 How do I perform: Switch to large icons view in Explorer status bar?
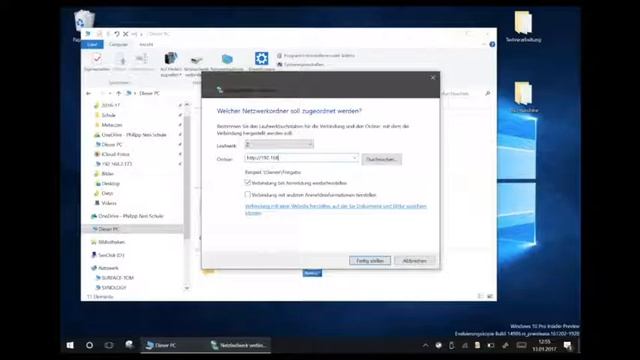(x=490, y=296)
